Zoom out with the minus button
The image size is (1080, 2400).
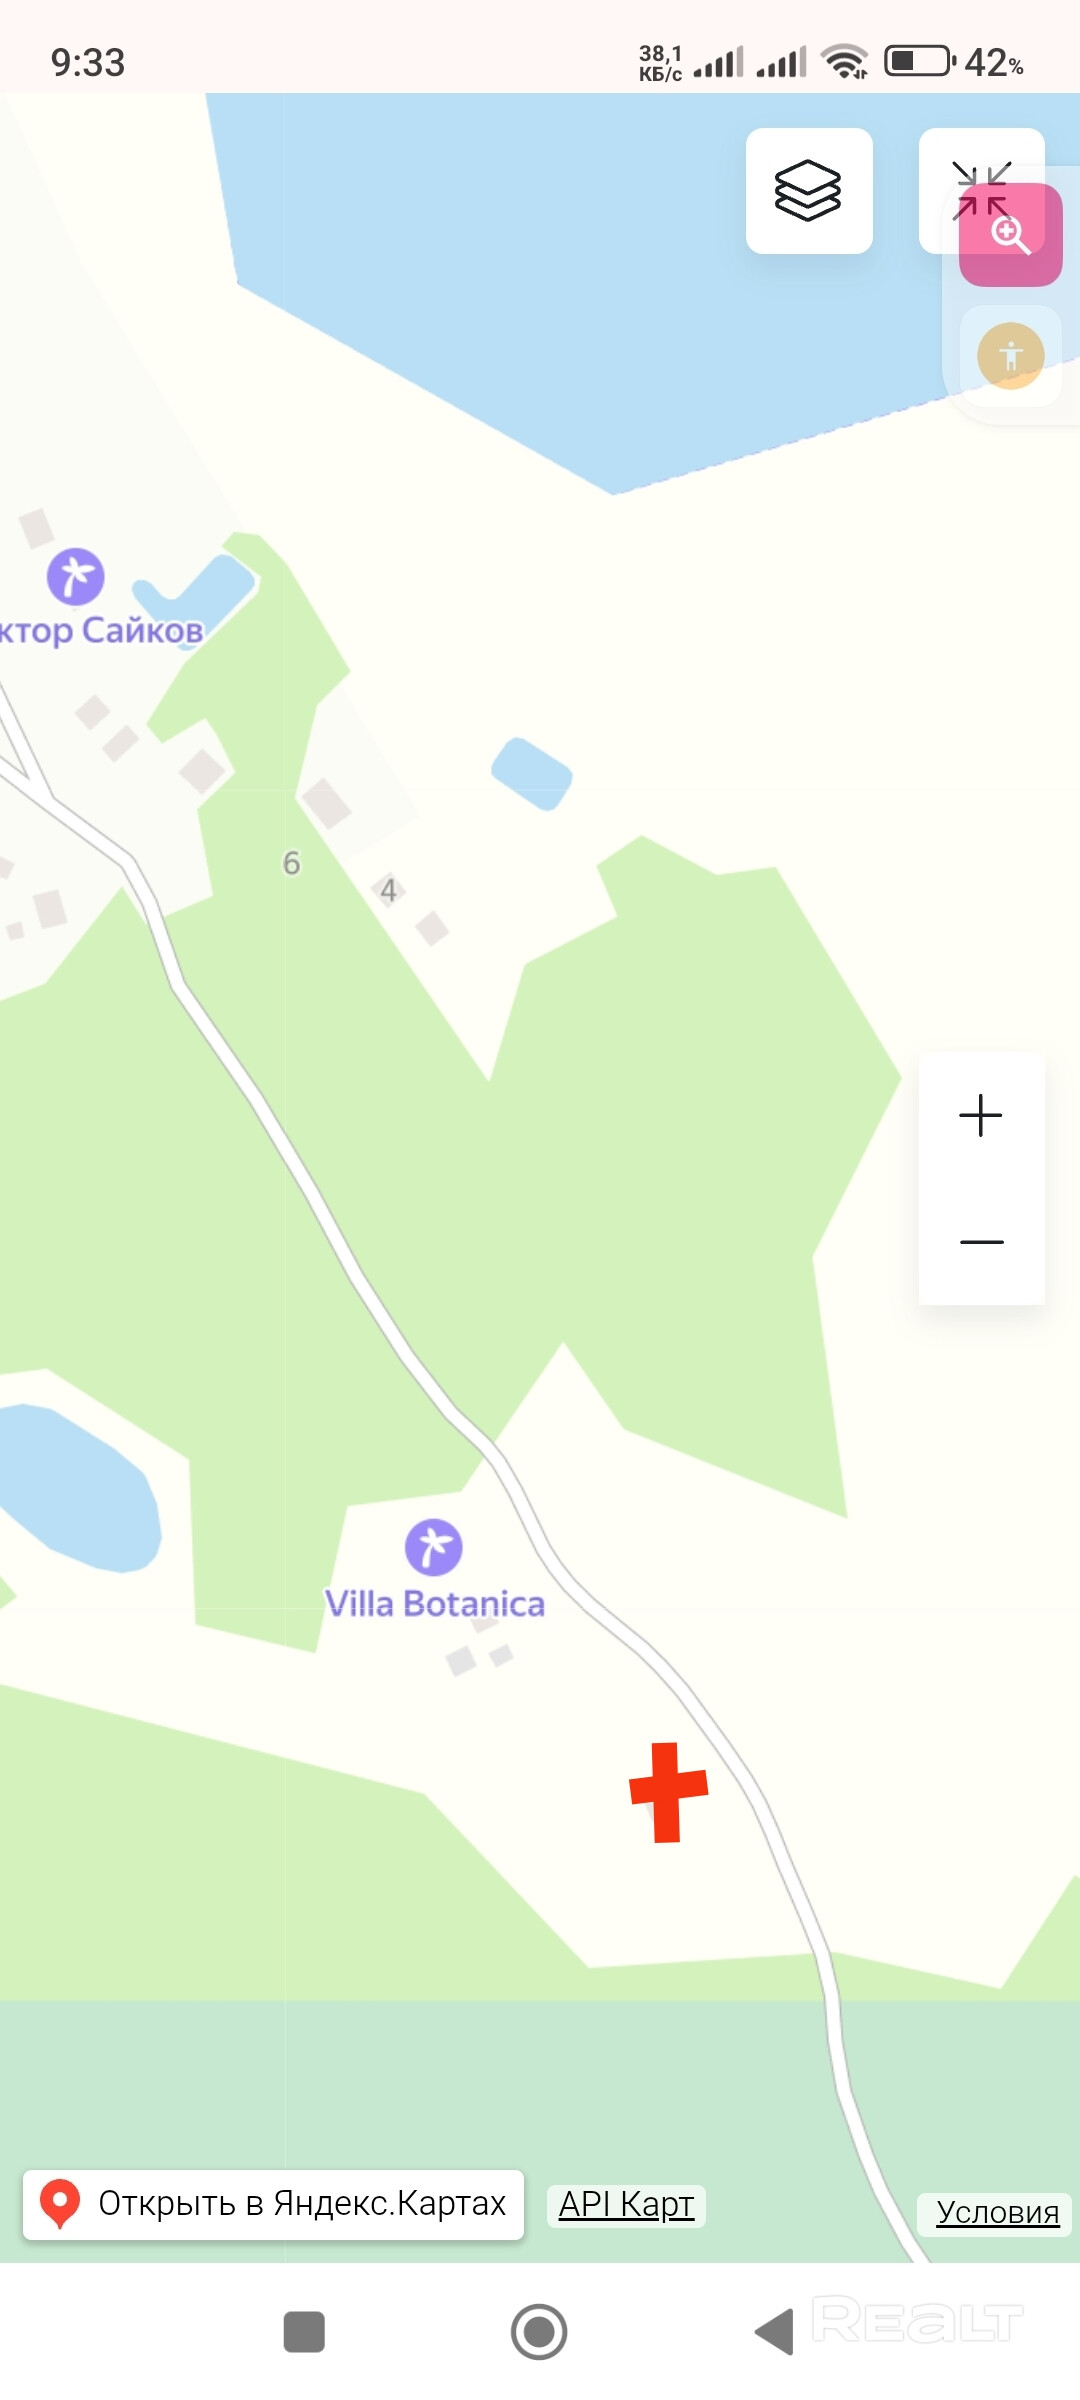(x=981, y=1242)
